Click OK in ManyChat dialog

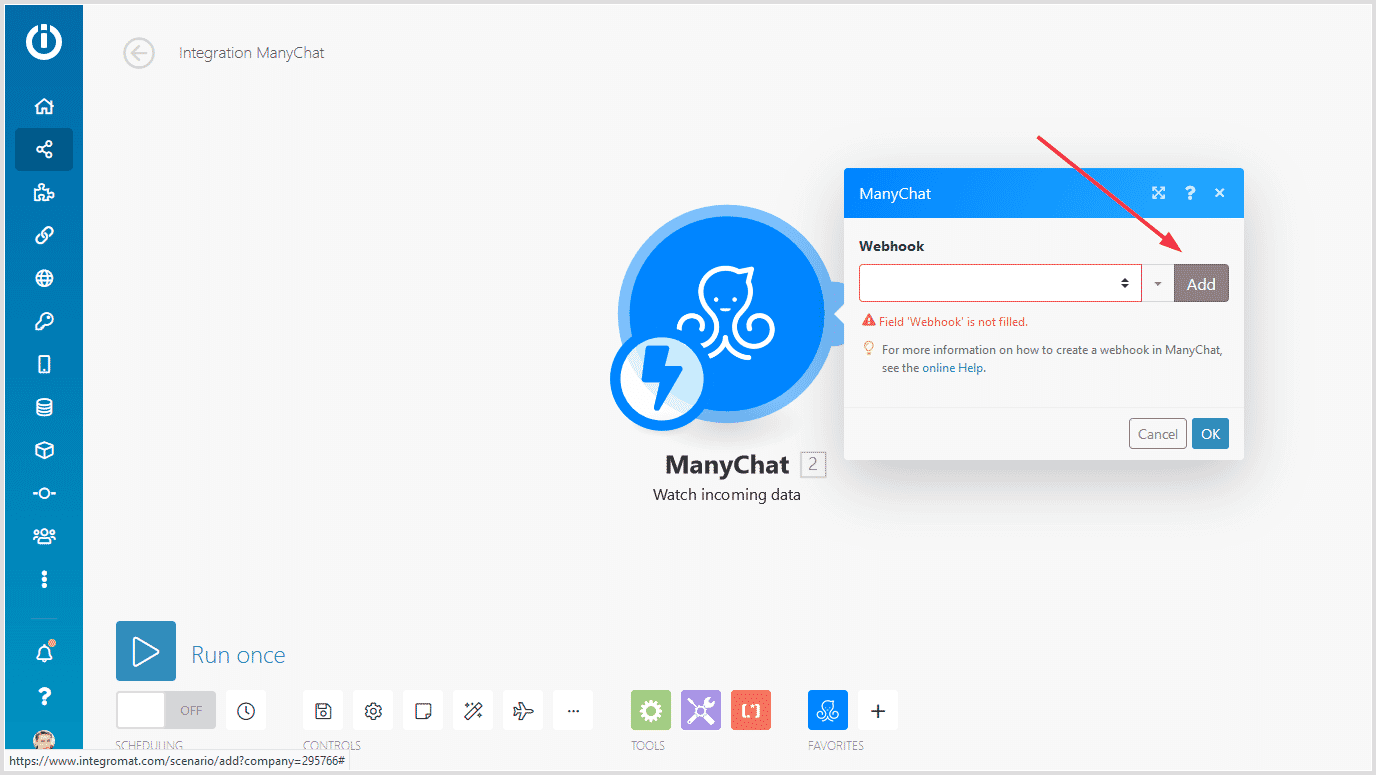[1210, 434]
